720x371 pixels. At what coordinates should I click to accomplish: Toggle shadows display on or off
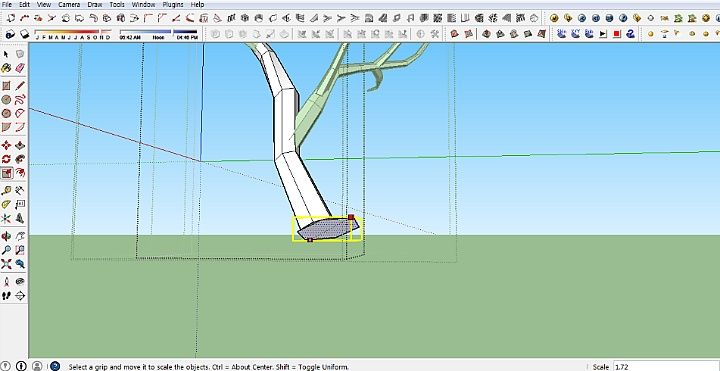coord(24,34)
